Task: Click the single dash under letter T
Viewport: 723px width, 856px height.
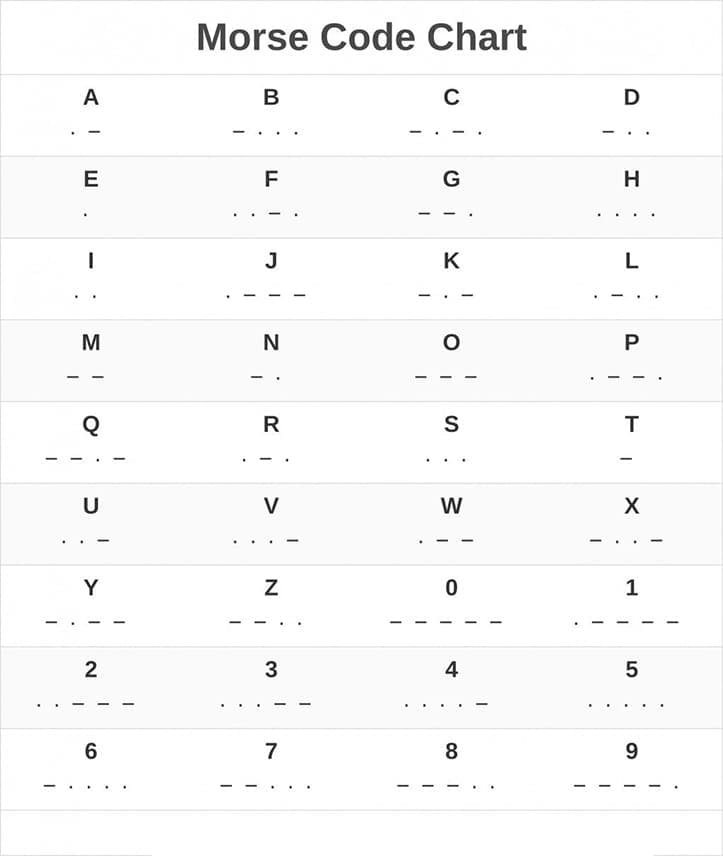Action: point(626,459)
